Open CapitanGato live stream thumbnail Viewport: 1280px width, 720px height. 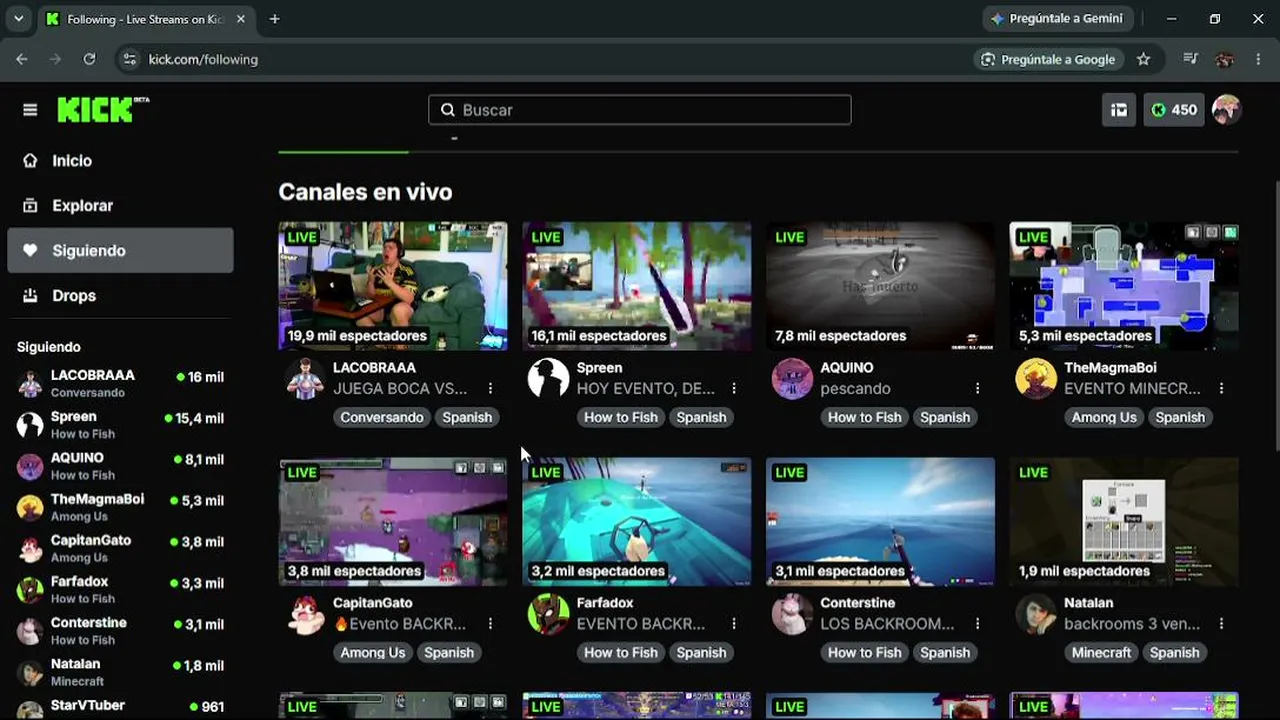(x=393, y=521)
